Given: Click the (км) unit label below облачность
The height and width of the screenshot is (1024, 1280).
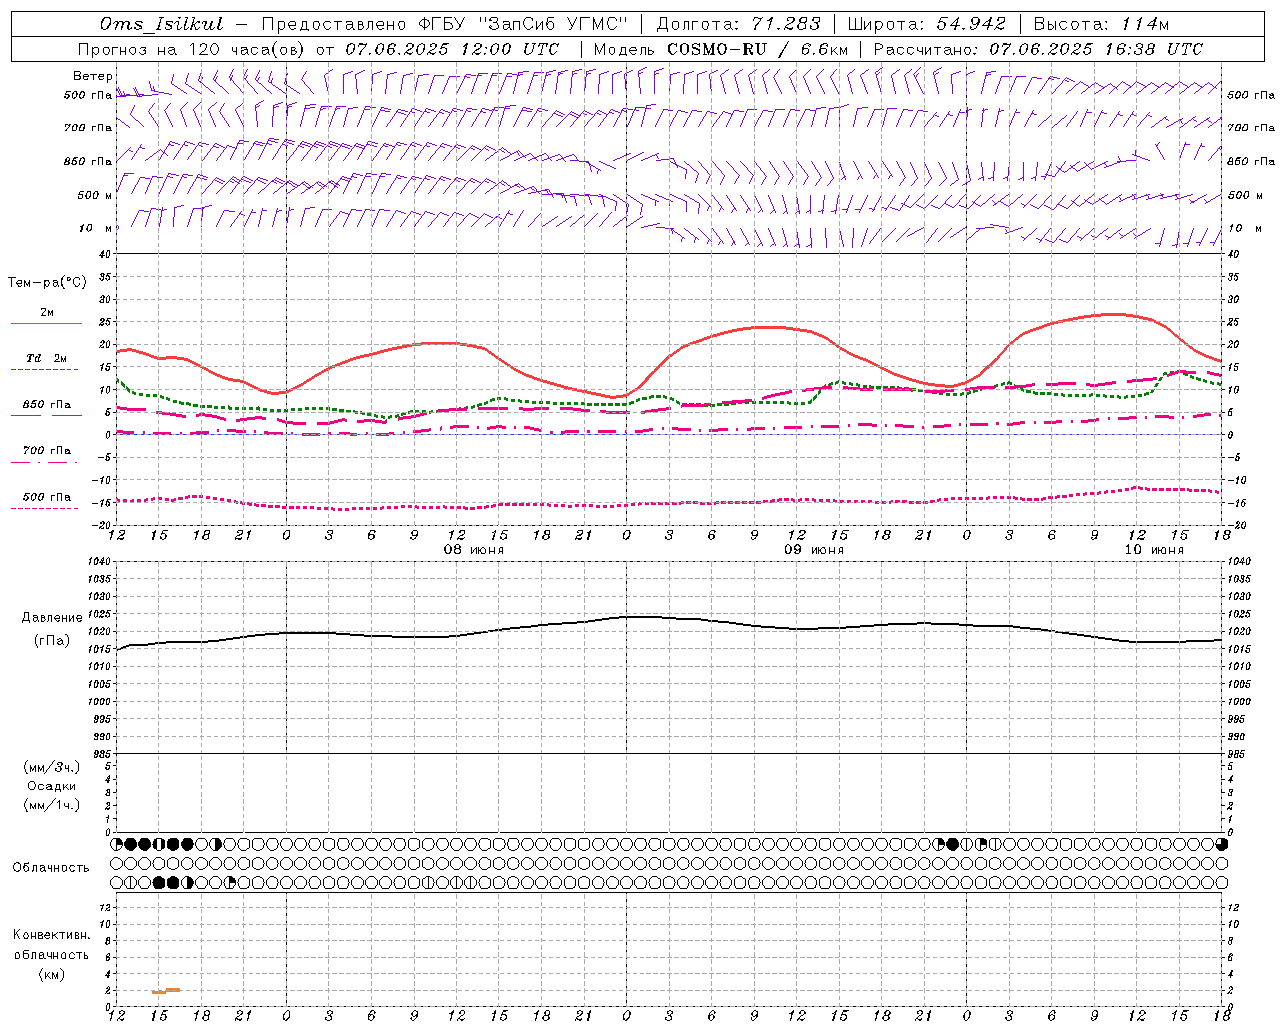Looking at the screenshot, I should click(x=52, y=974).
